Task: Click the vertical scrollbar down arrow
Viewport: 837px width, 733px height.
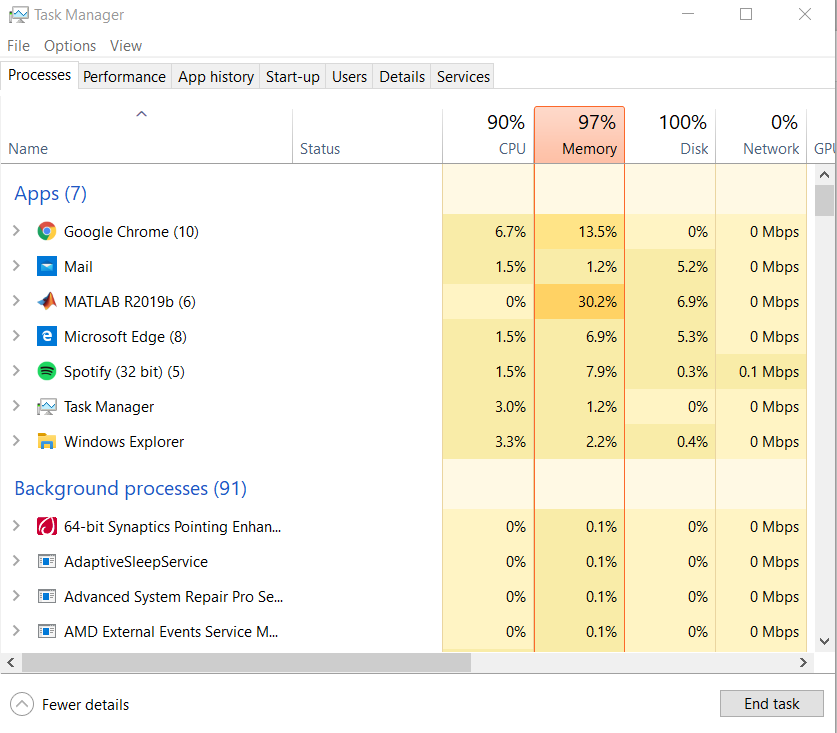Action: pos(824,641)
